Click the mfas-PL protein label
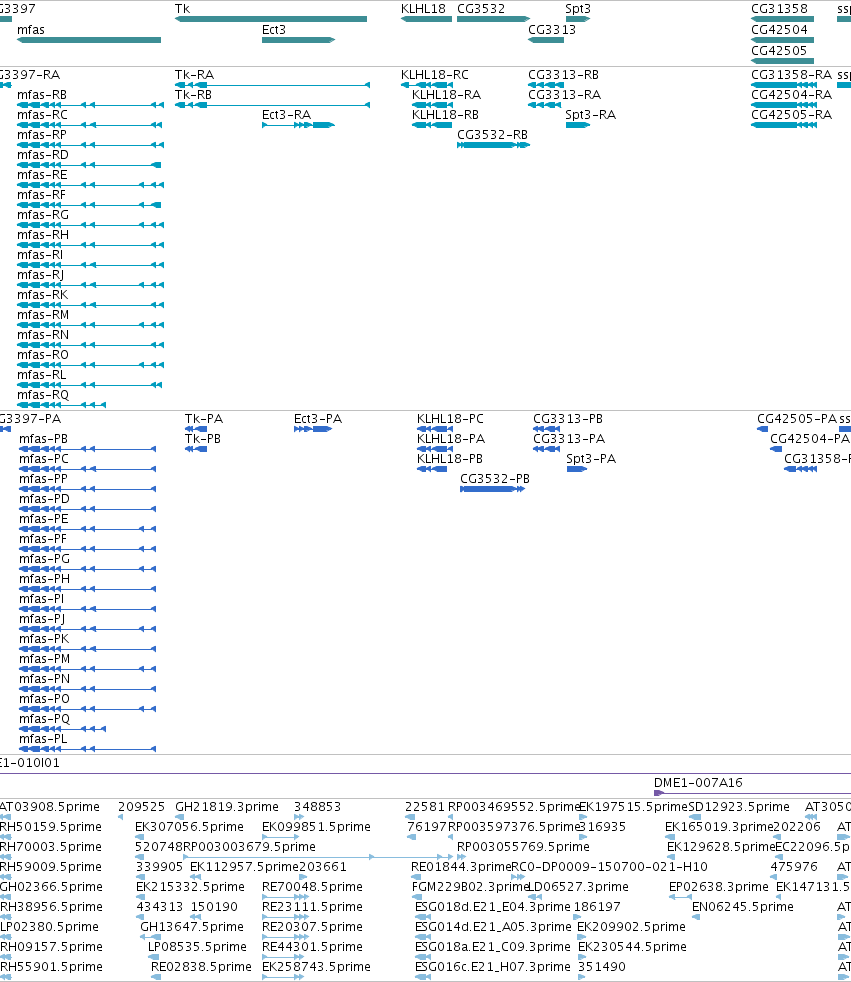851x982 pixels. pyautogui.click(x=43, y=739)
